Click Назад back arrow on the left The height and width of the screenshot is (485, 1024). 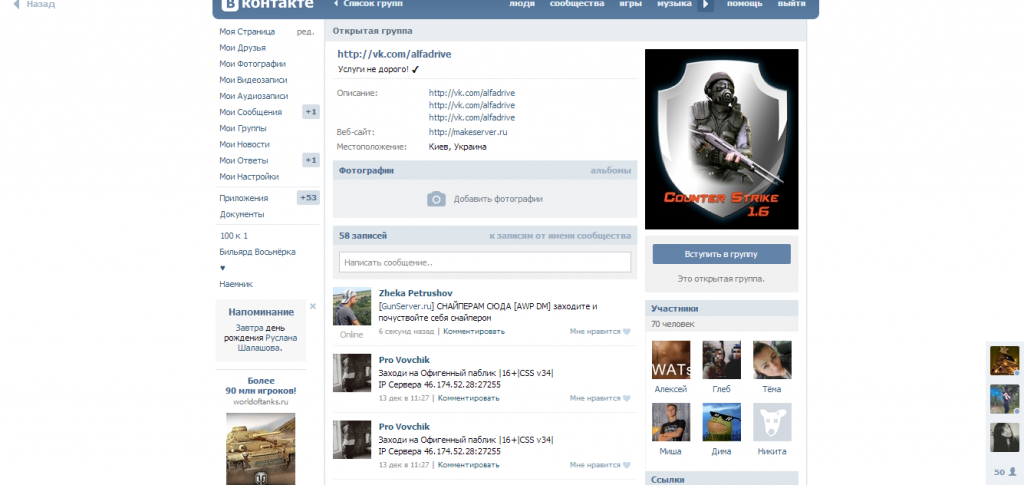[35, 5]
